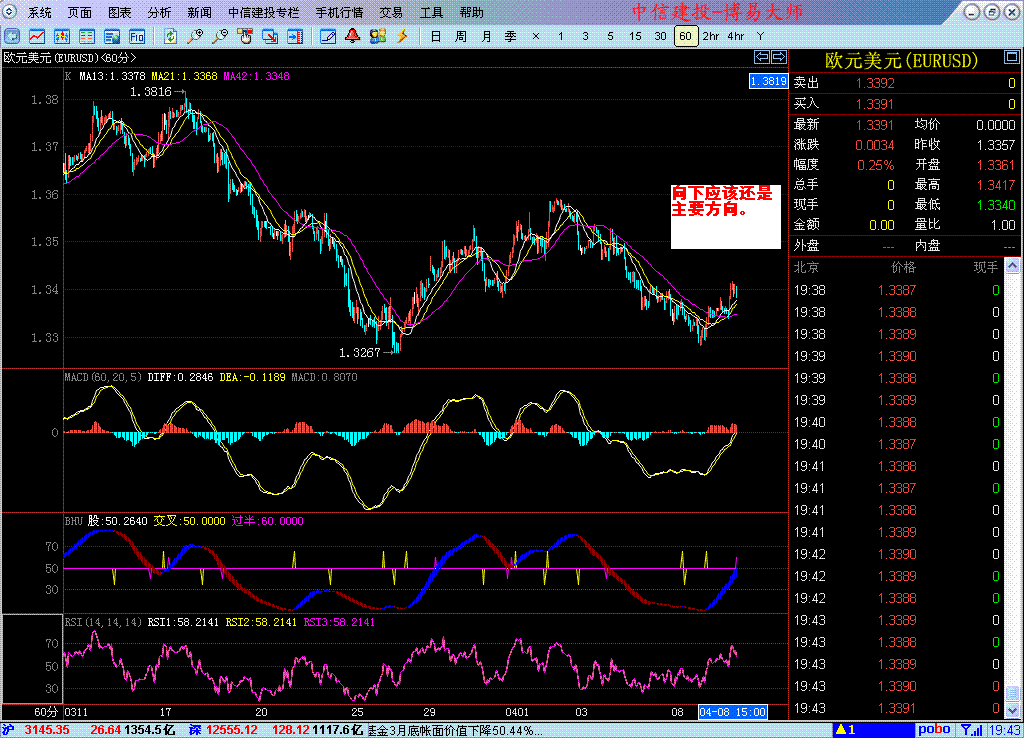The height and width of the screenshot is (738, 1024).
Task: Click the RSI(14,14,14) indicator label
Action: pyautogui.click(x=103, y=622)
